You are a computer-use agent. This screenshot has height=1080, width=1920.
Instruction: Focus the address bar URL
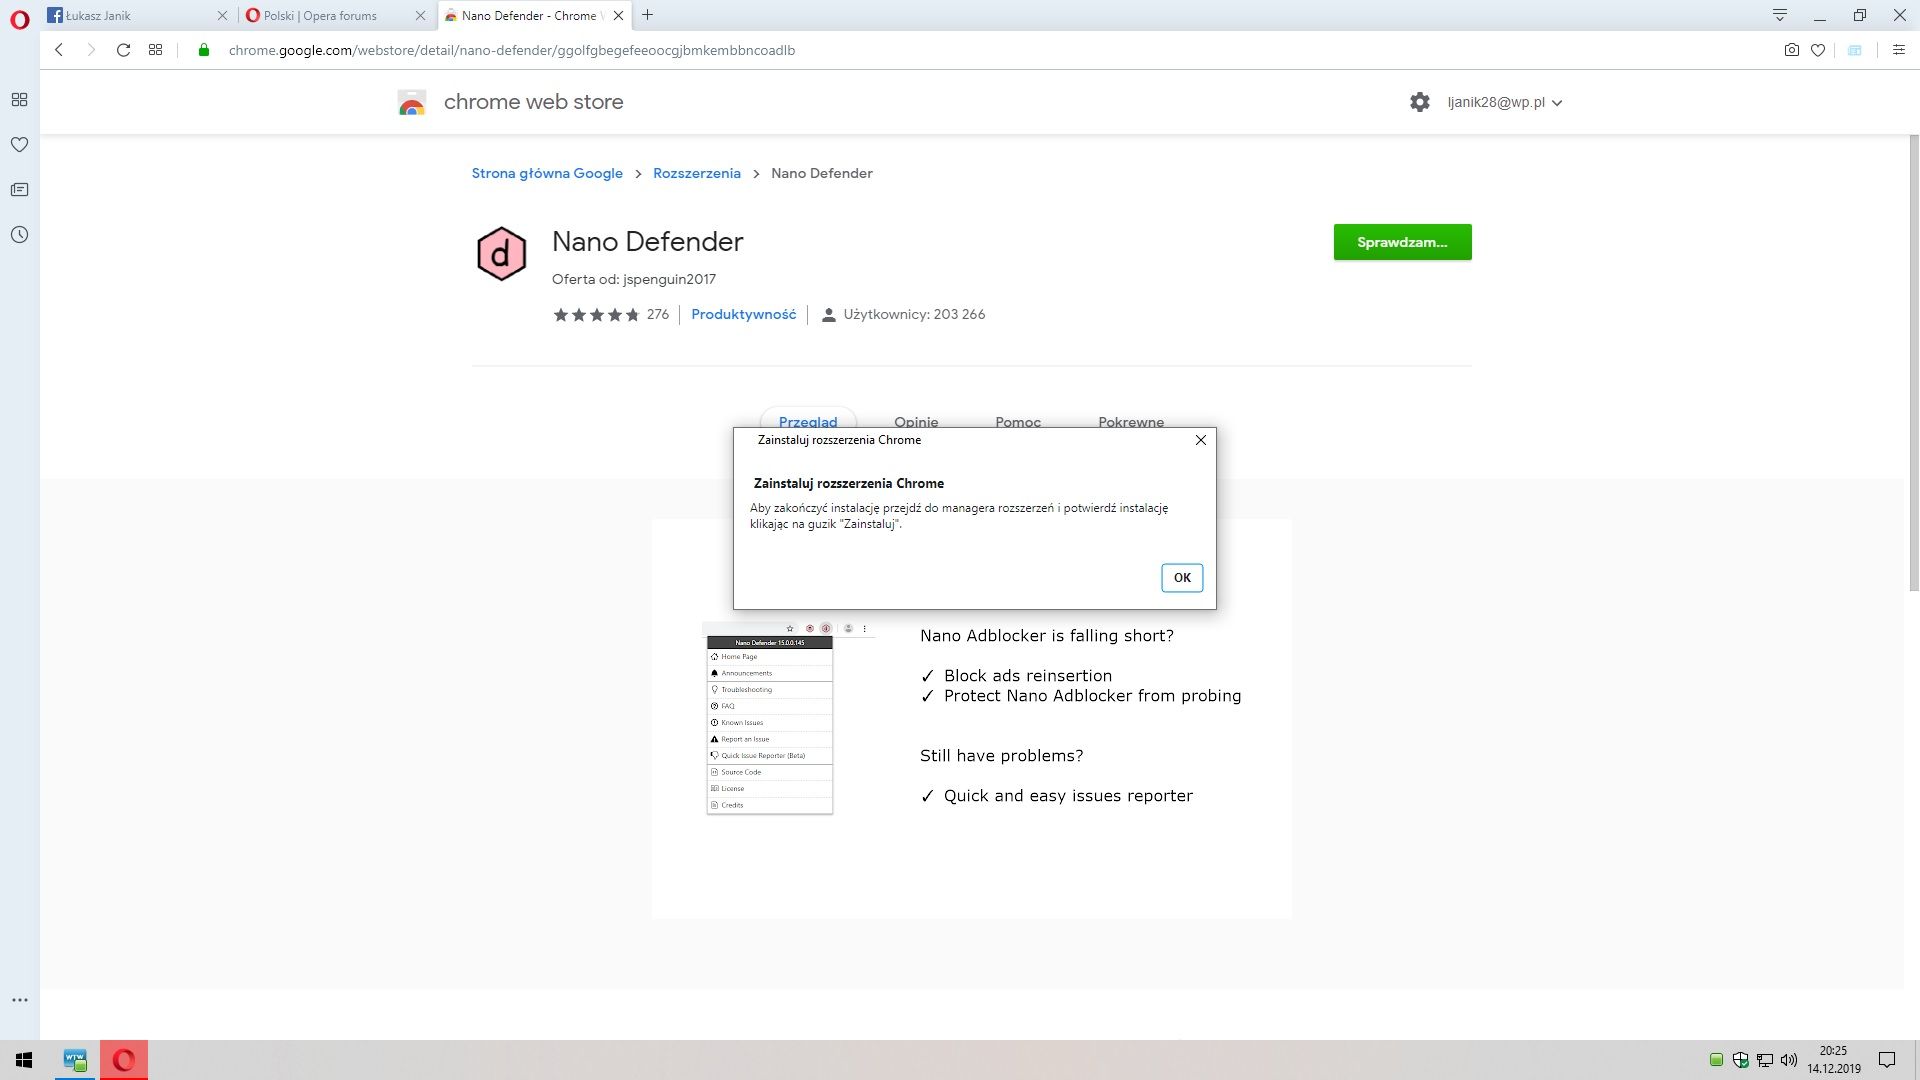512,50
